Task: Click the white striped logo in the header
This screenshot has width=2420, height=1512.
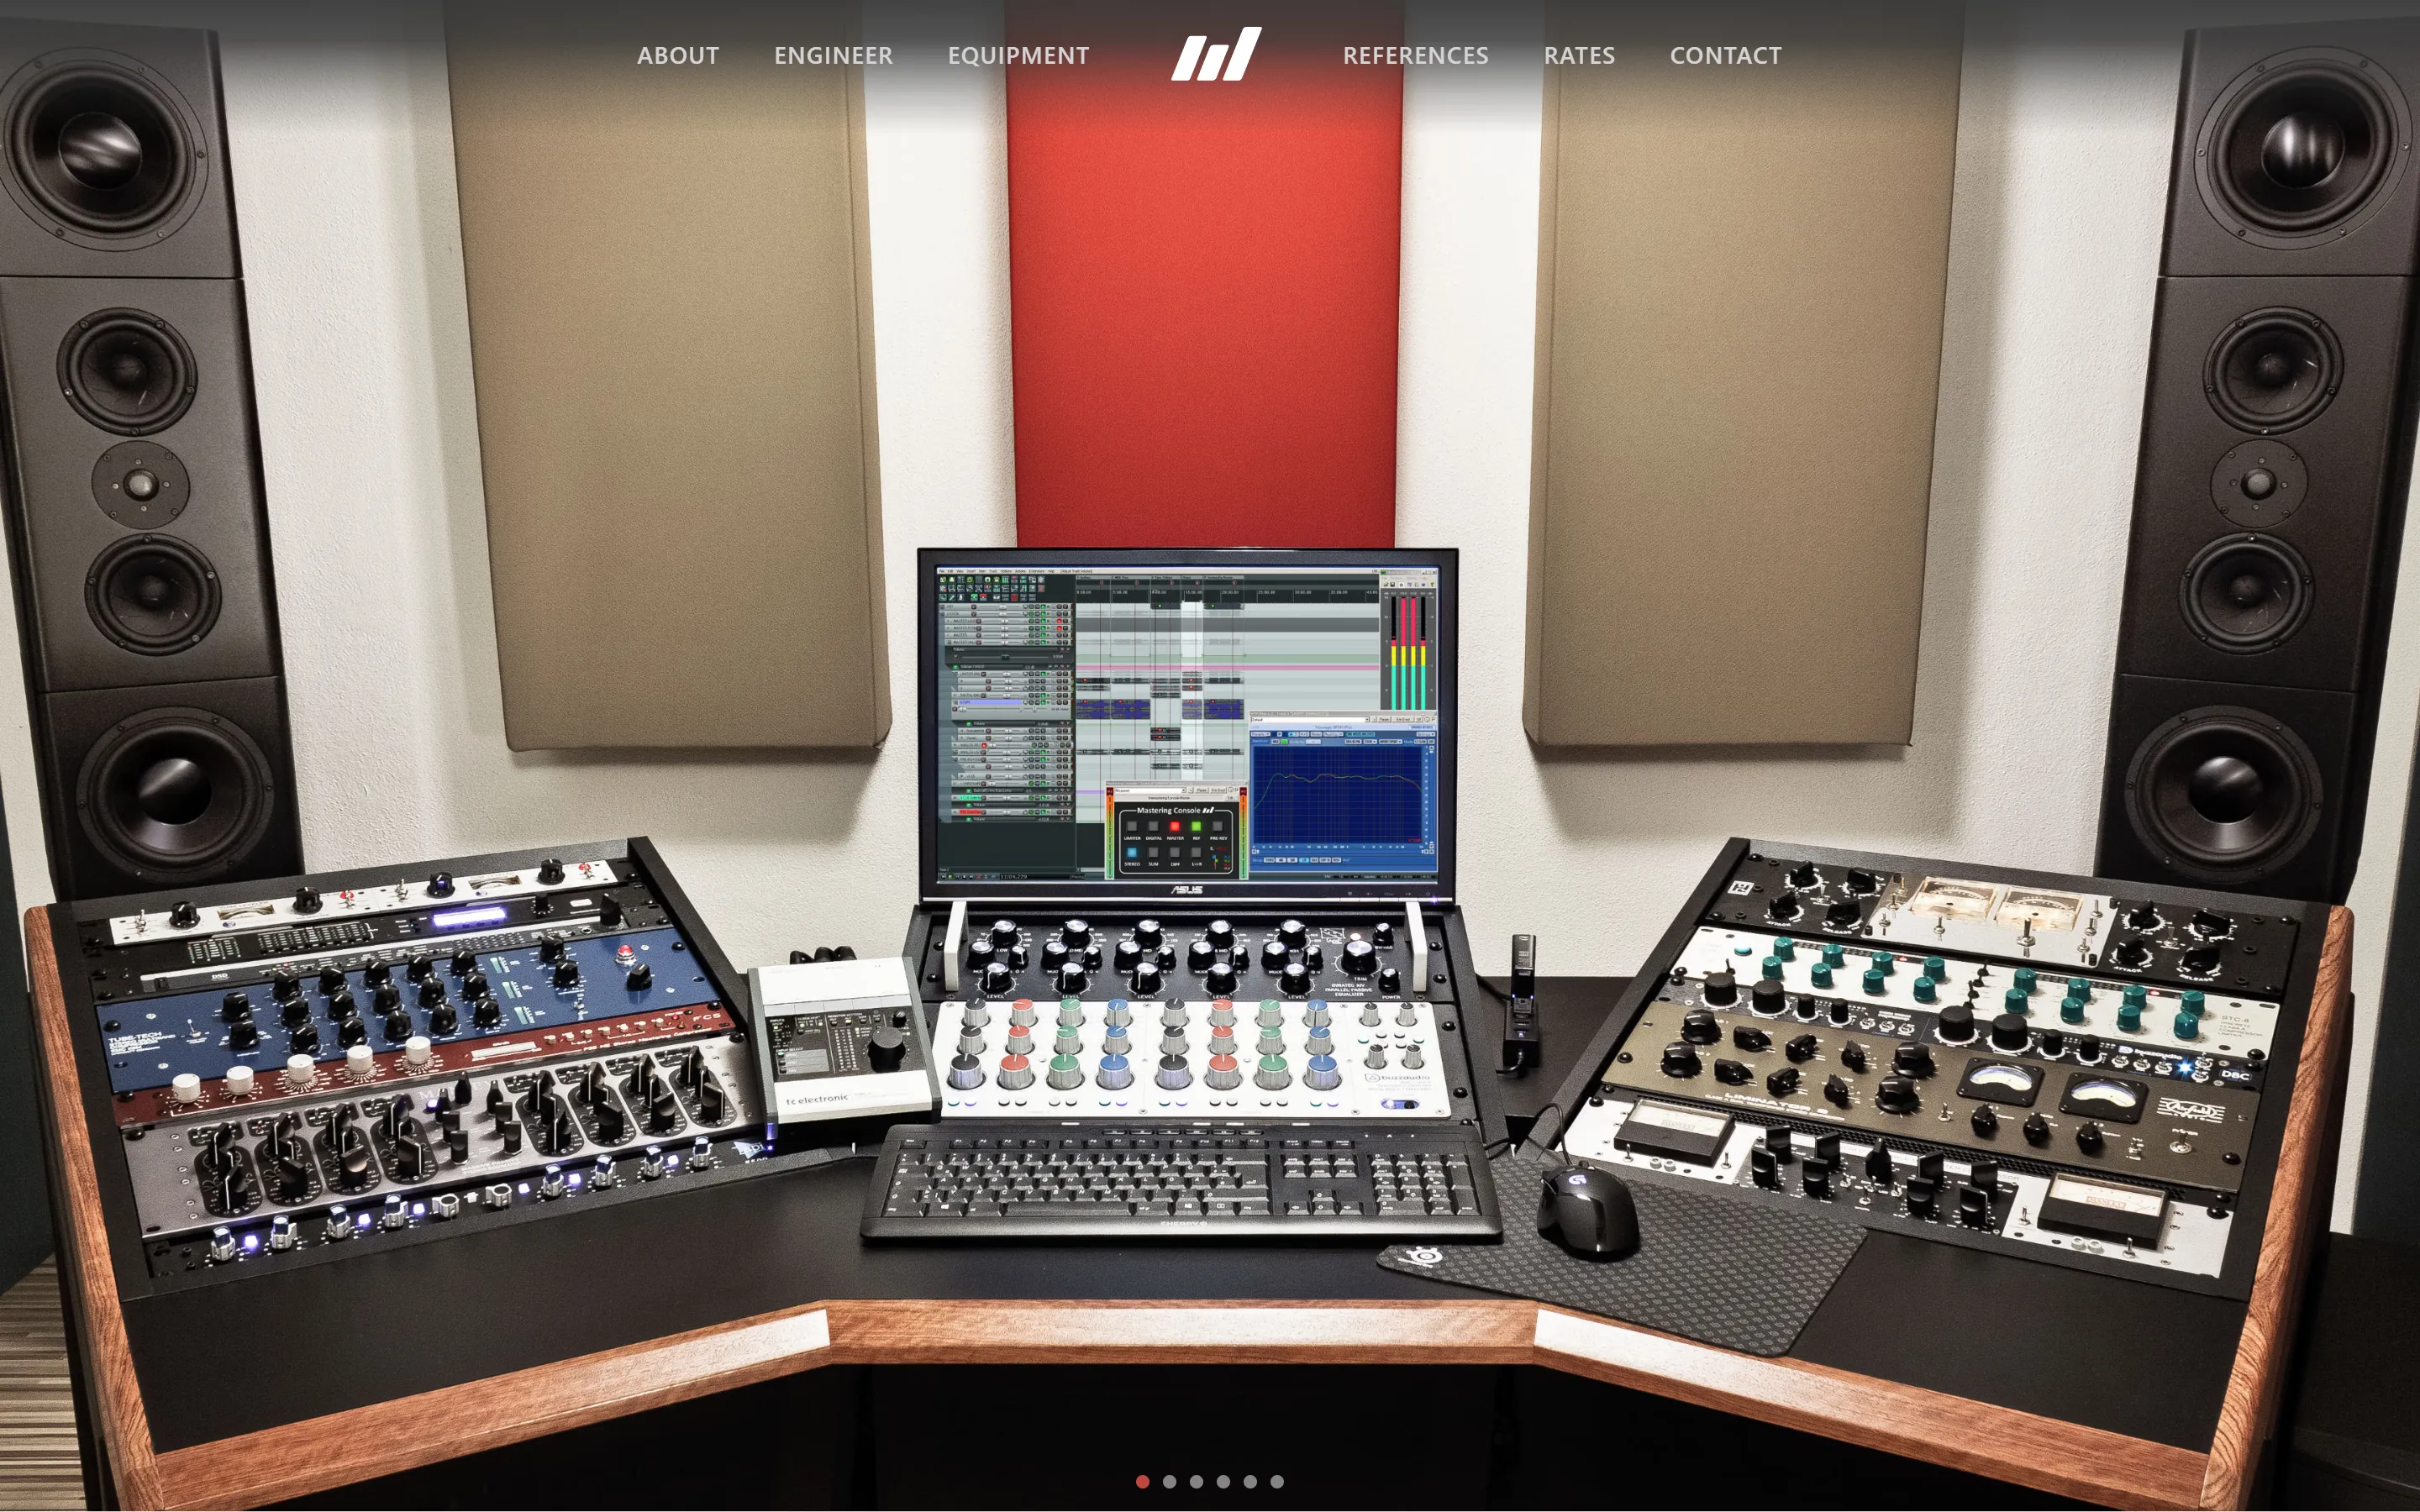Action: 1216,54
